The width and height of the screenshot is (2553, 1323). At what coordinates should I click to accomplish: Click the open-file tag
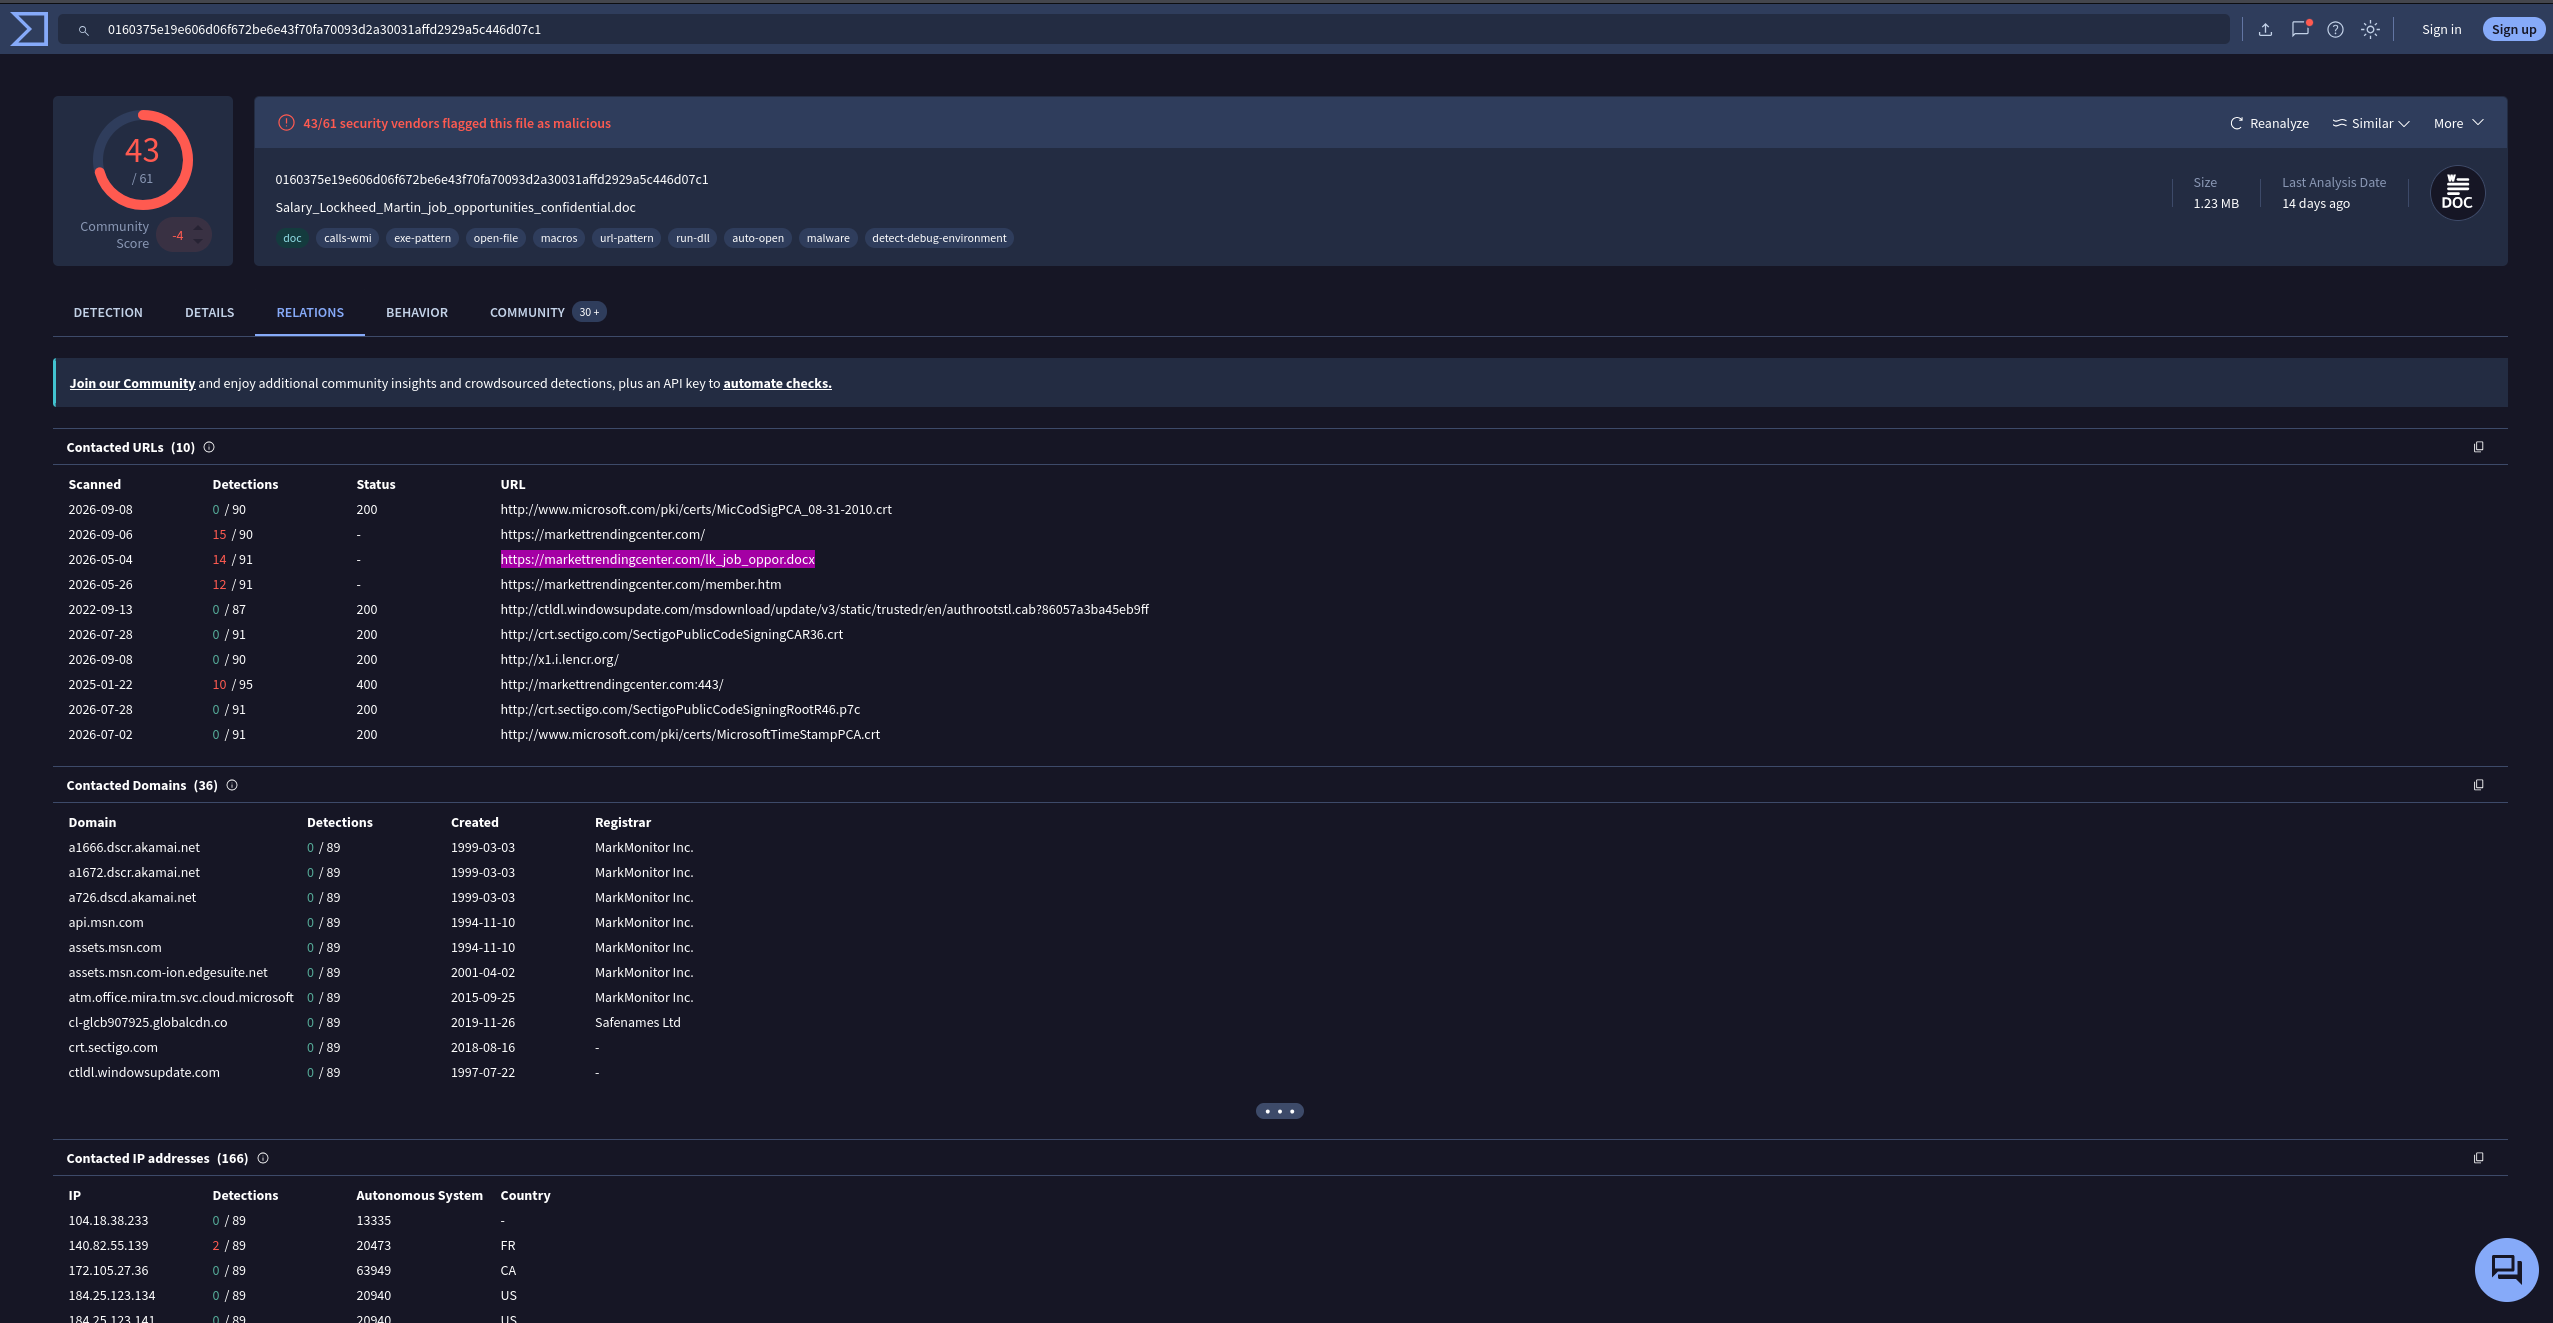tap(495, 238)
